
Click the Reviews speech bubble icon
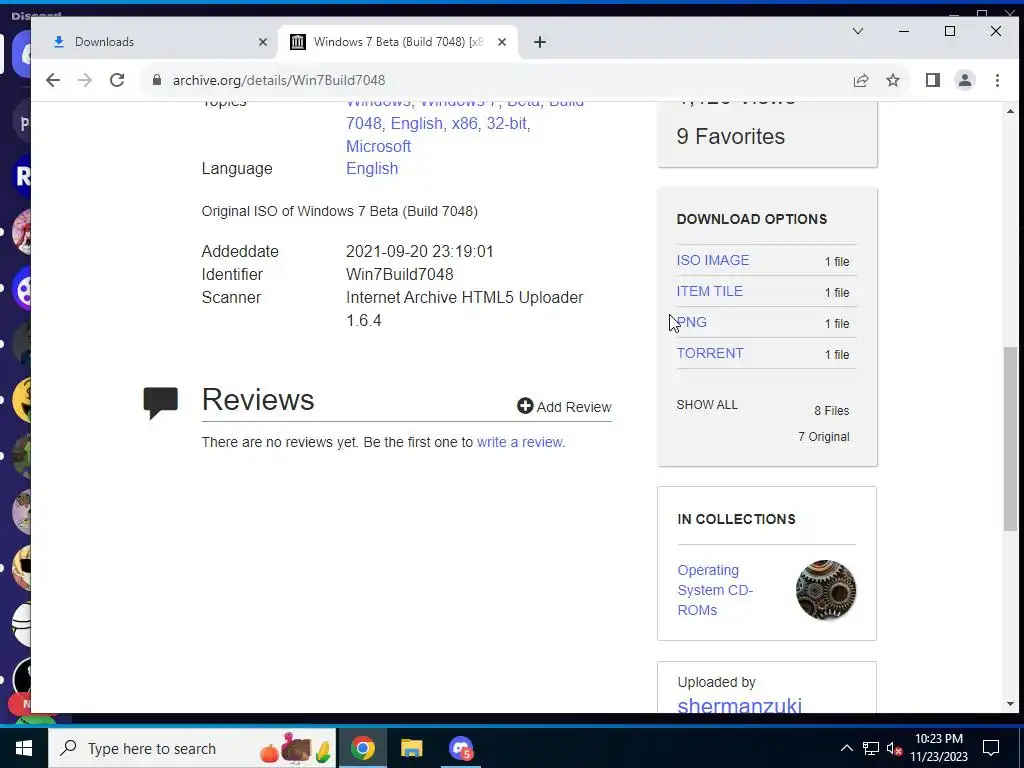pos(161,402)
